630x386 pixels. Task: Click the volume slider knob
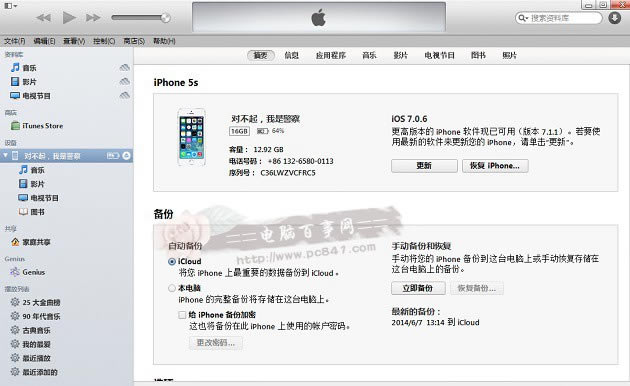[x=165, y=18]
